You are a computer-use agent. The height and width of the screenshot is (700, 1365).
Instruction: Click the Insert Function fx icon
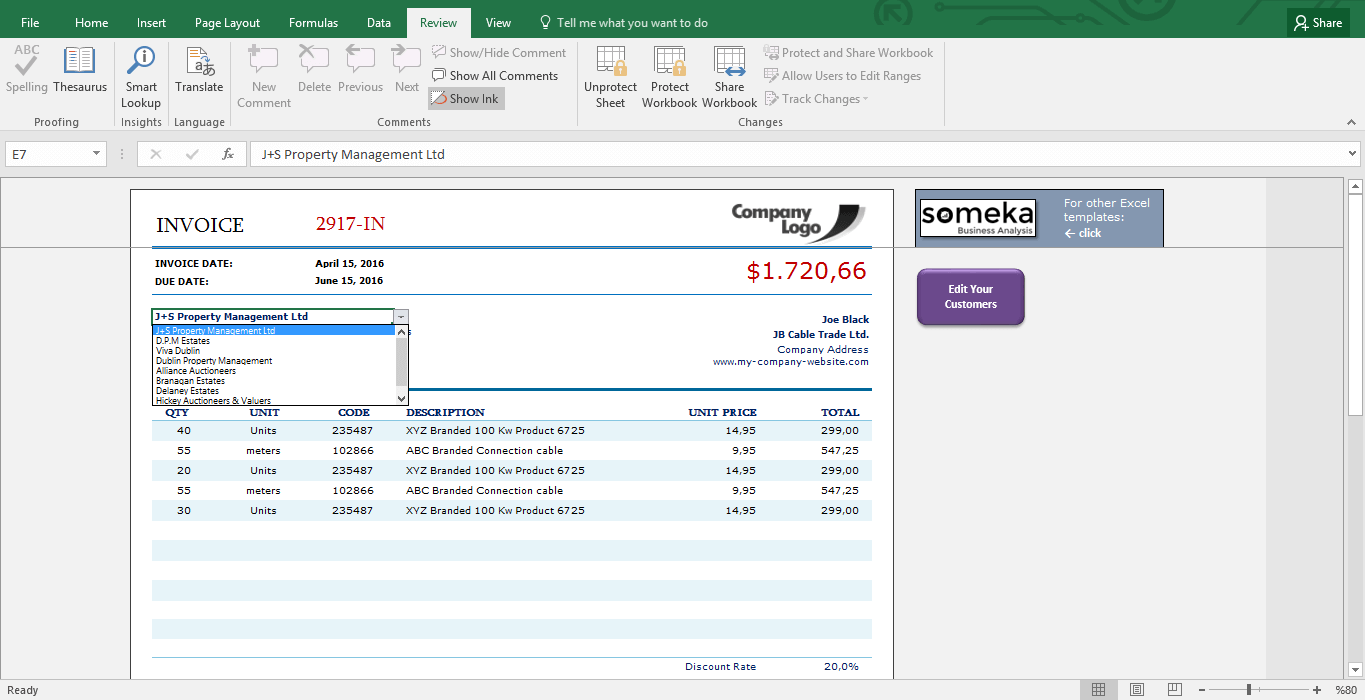(x=228, y=154)
